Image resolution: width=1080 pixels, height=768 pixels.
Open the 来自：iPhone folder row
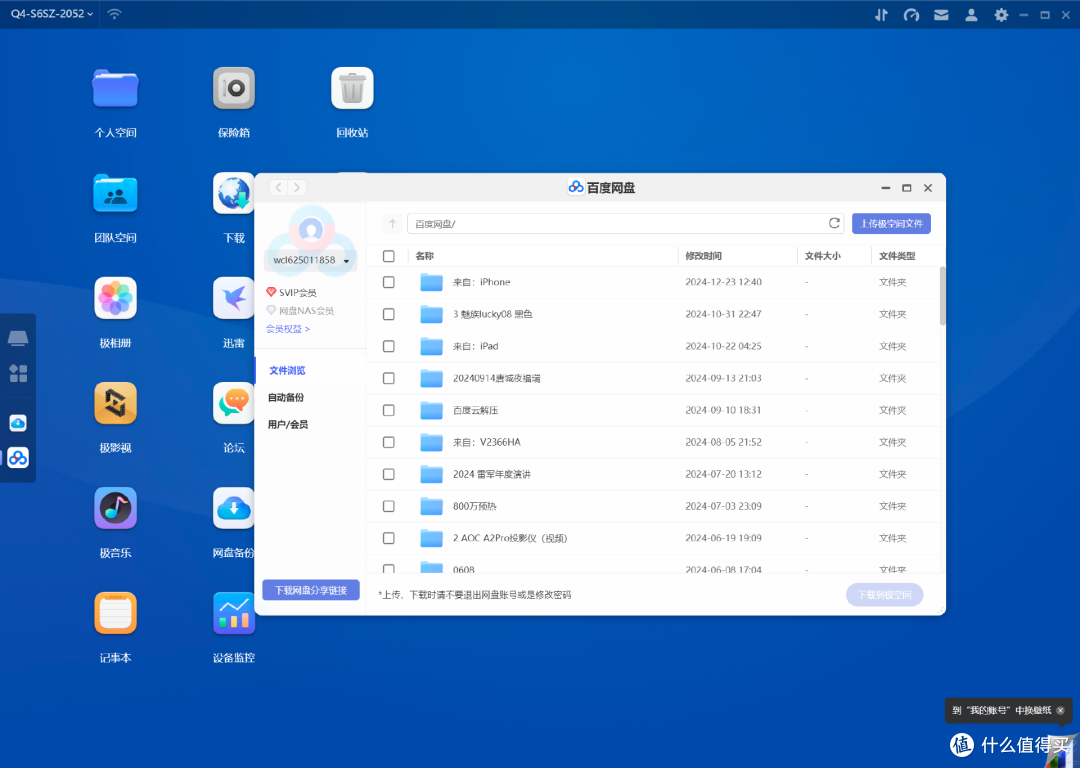[x=653, y=282]
